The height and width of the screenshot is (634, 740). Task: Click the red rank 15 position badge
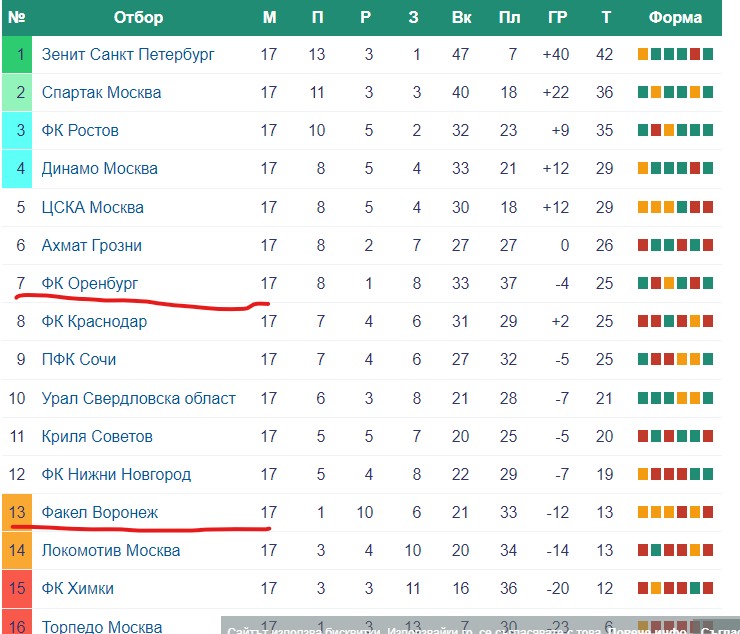click(17, 588)
